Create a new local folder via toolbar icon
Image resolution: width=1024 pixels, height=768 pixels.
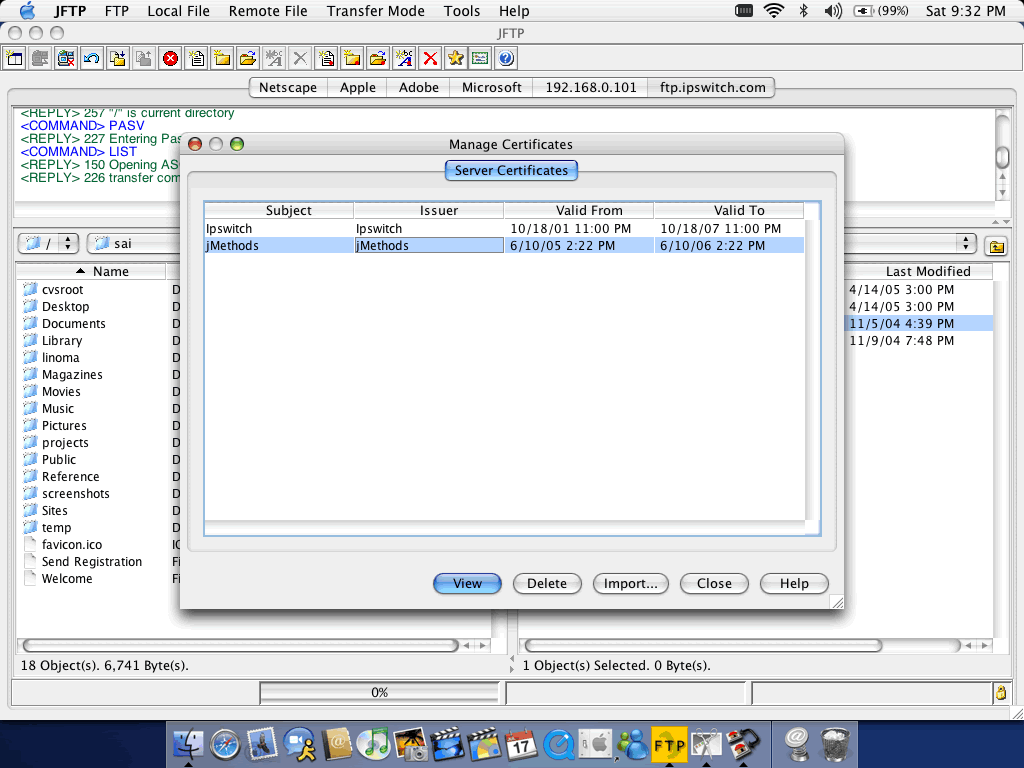coord(222,59)
